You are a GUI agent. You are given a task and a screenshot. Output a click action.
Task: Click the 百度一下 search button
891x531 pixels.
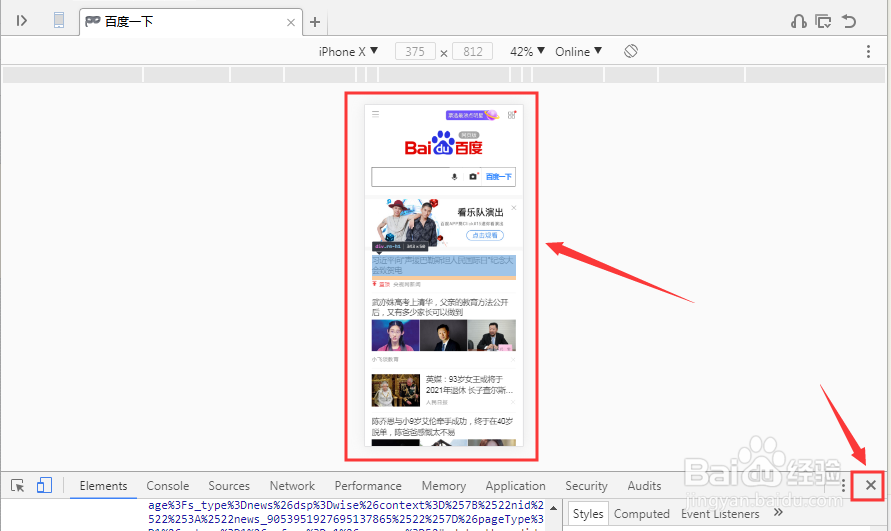[499, 177]
